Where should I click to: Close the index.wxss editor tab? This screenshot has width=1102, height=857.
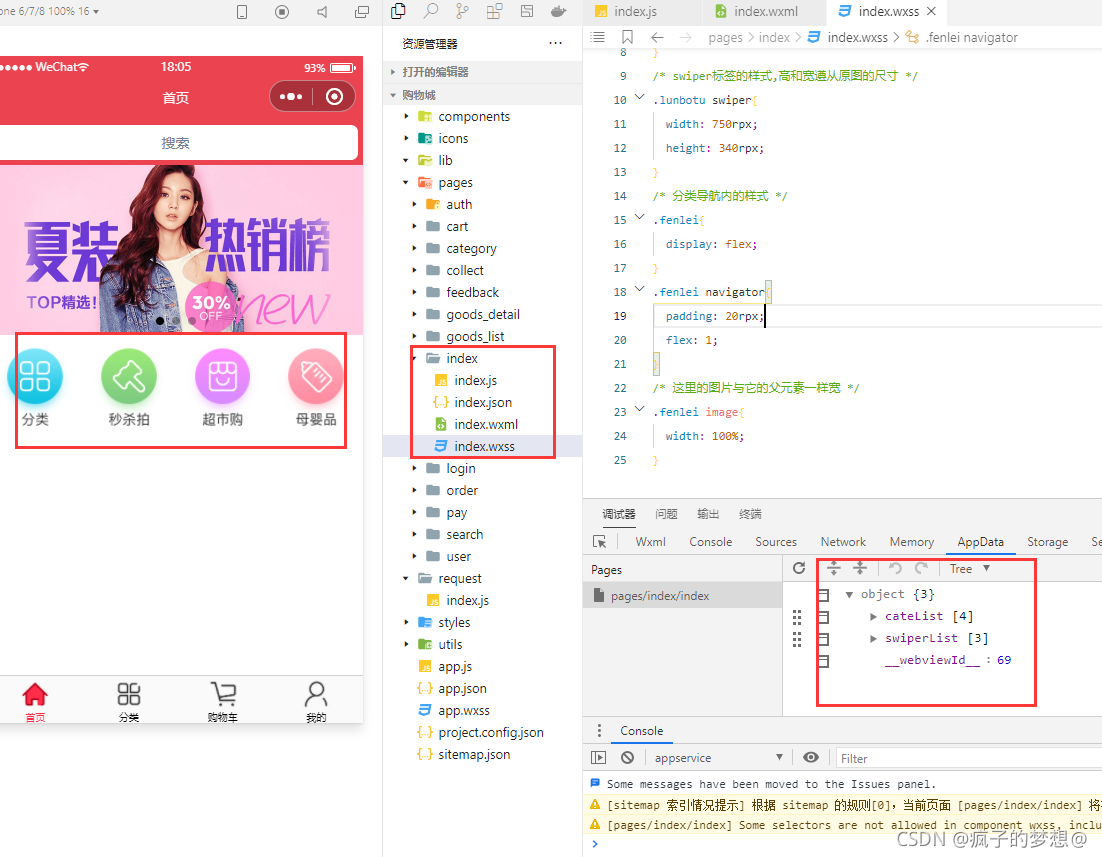(x=931, y=11)
